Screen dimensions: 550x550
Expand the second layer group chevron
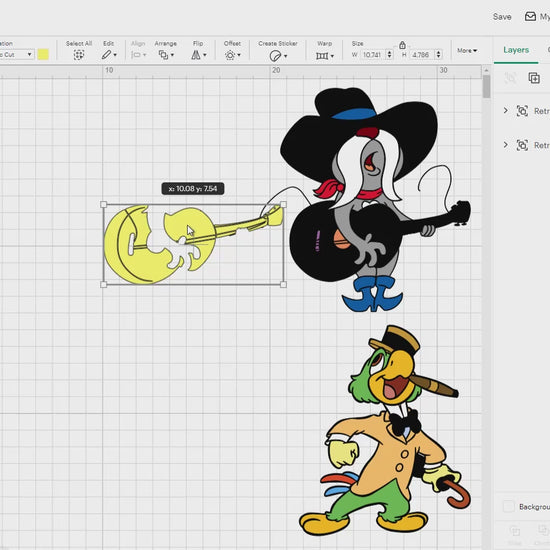[x=505, y=145]
